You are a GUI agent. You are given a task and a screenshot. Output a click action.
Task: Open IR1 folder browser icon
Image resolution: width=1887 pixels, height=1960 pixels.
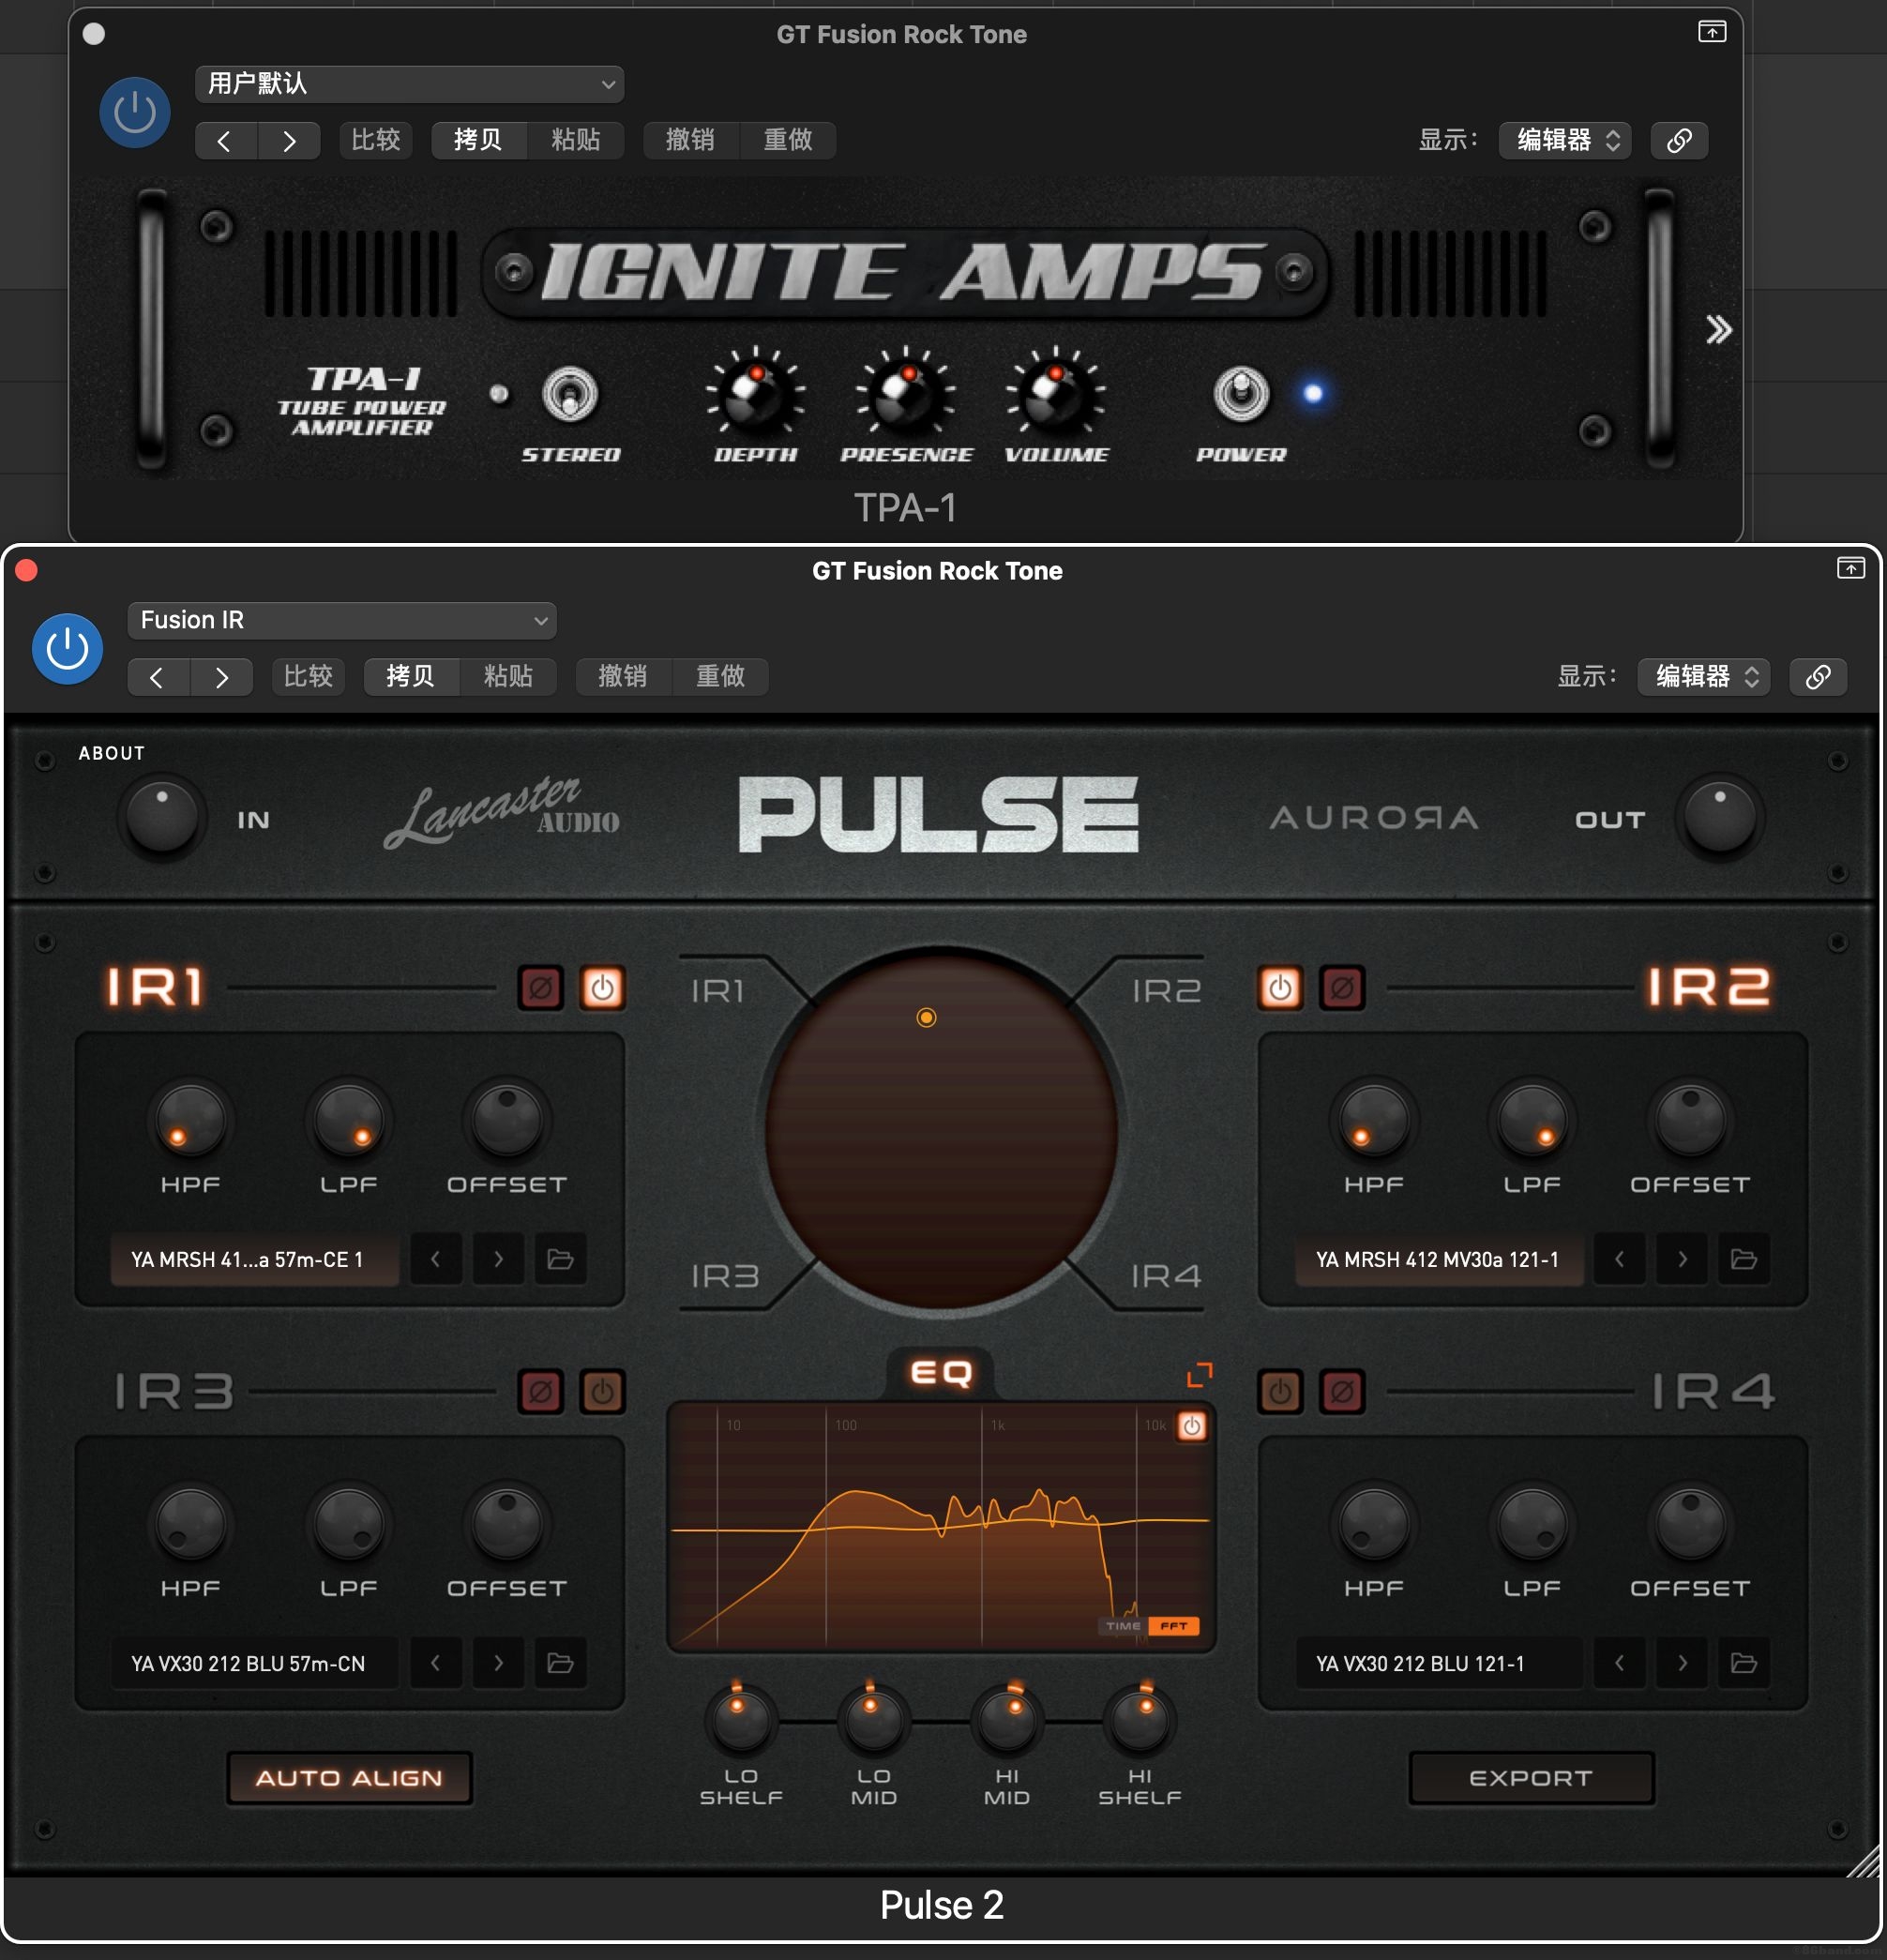pyautogui.click(x=560, y=1259)
